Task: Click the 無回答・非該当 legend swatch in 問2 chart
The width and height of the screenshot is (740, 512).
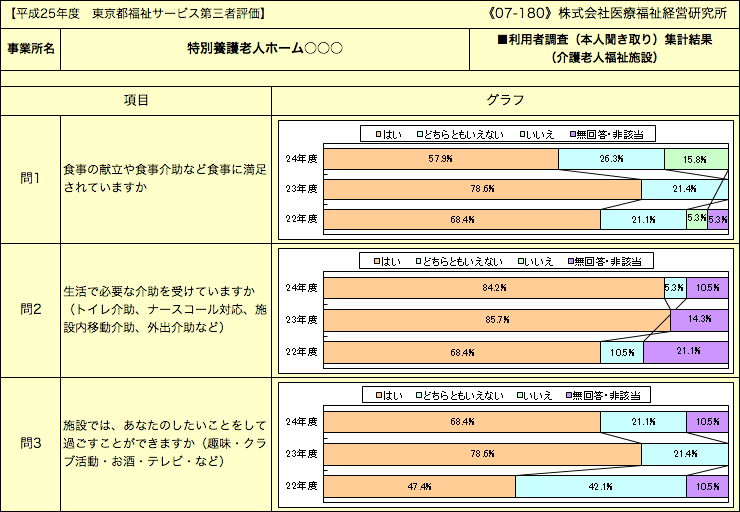Action: tap(572, 261)
